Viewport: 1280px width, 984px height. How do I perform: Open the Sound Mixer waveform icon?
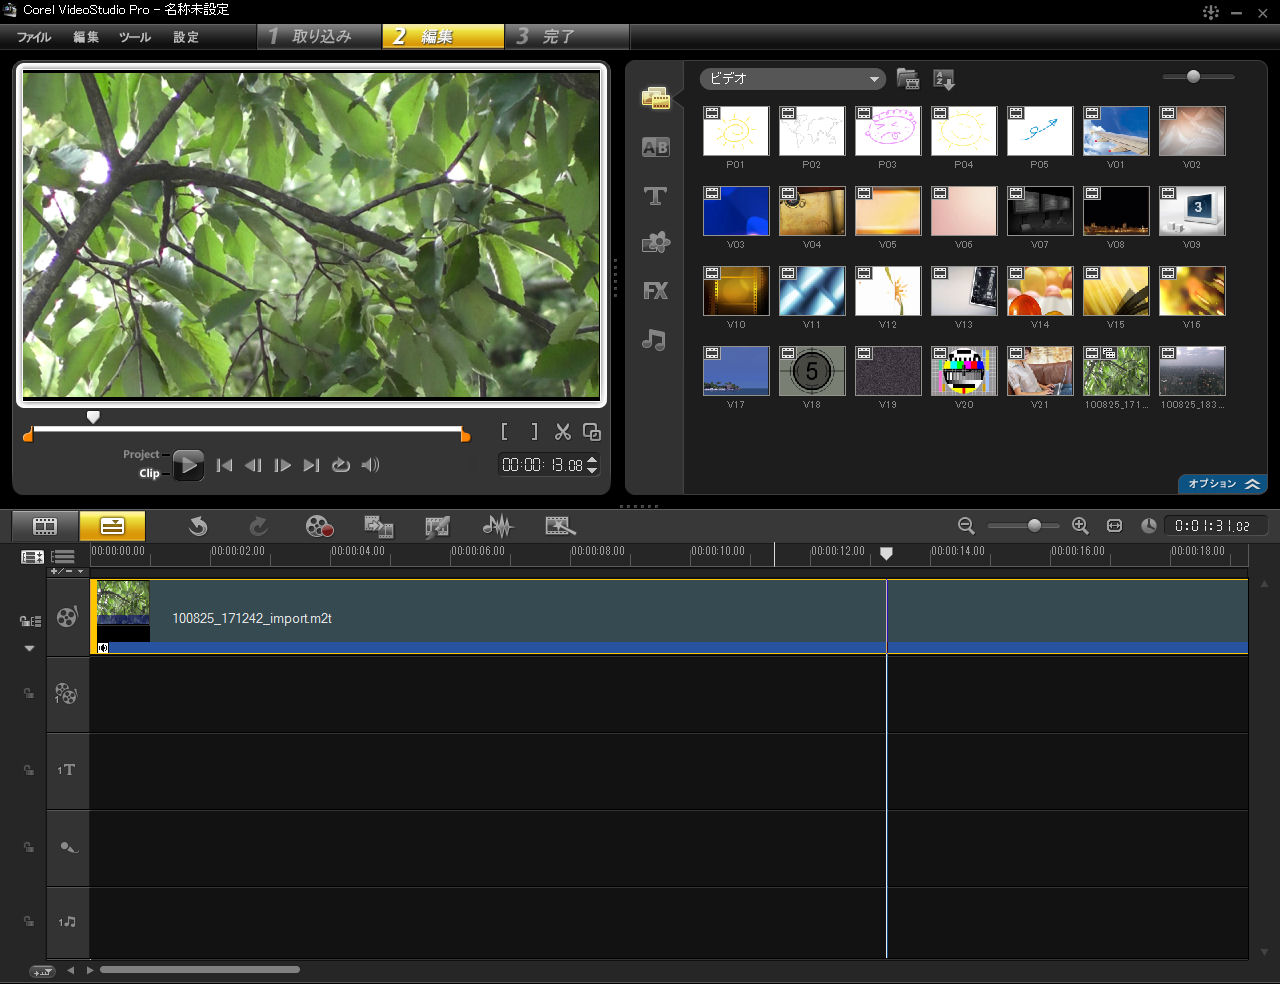(497, 526)
